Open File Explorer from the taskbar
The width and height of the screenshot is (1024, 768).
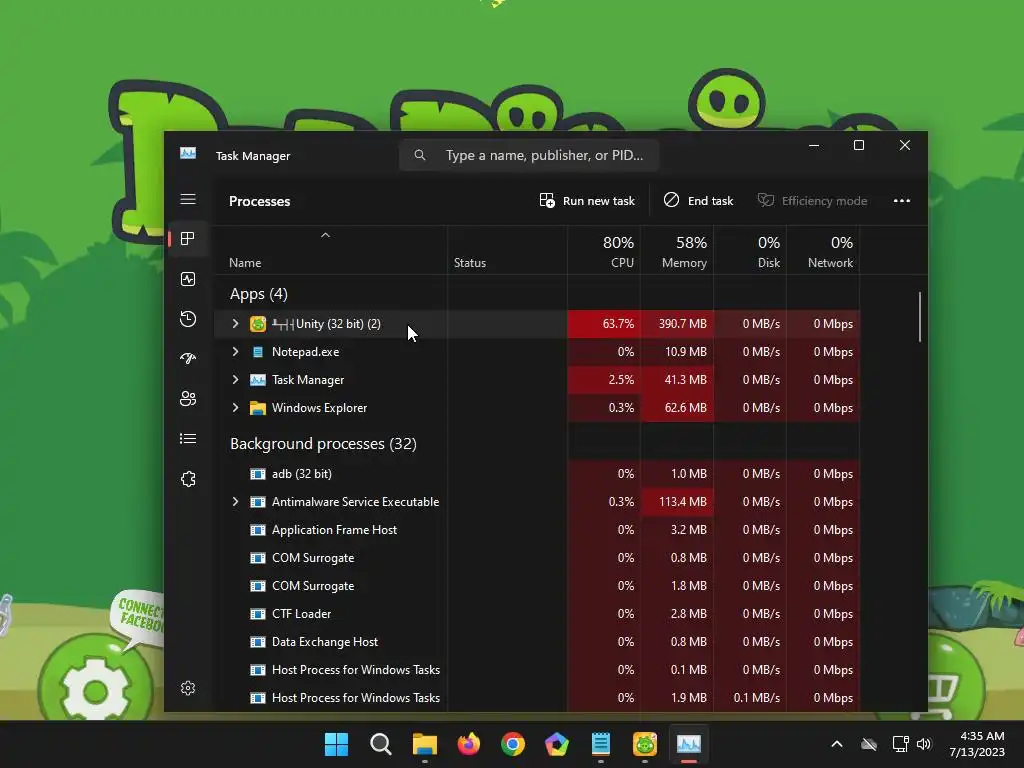click(x=424, y=744)
